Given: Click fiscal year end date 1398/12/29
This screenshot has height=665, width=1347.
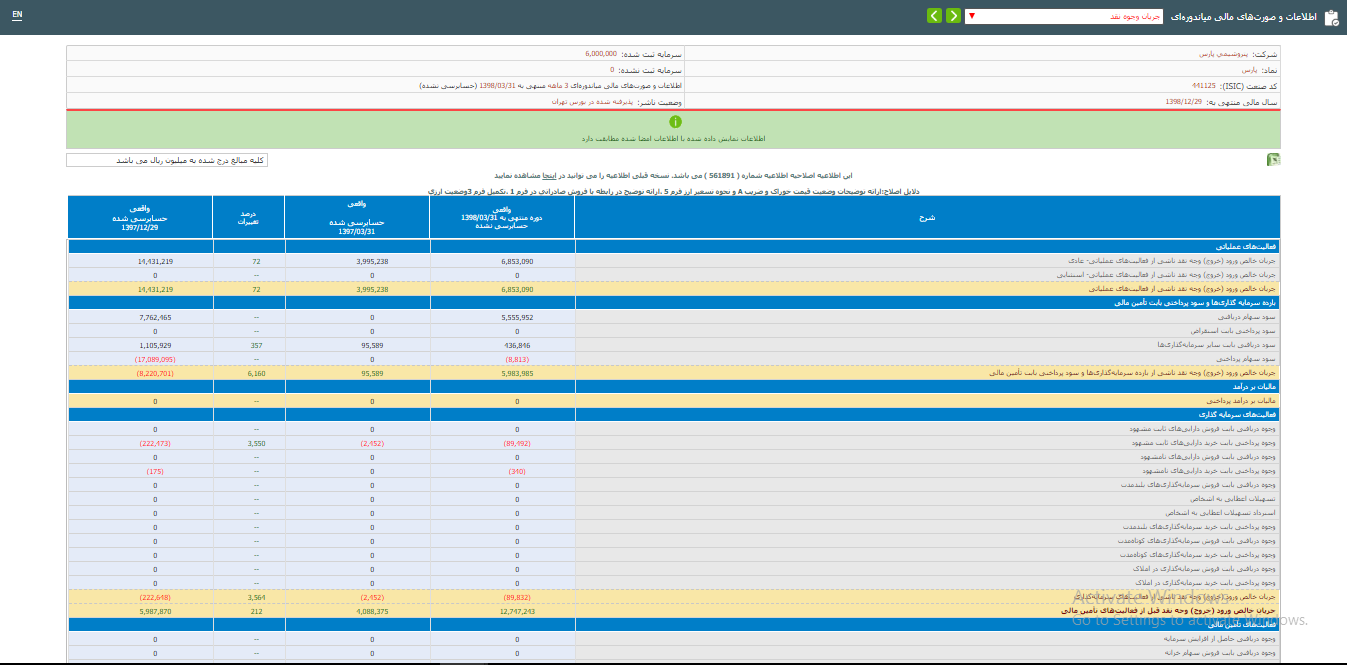Looking at the screenshot, I should pos(1184,102).
